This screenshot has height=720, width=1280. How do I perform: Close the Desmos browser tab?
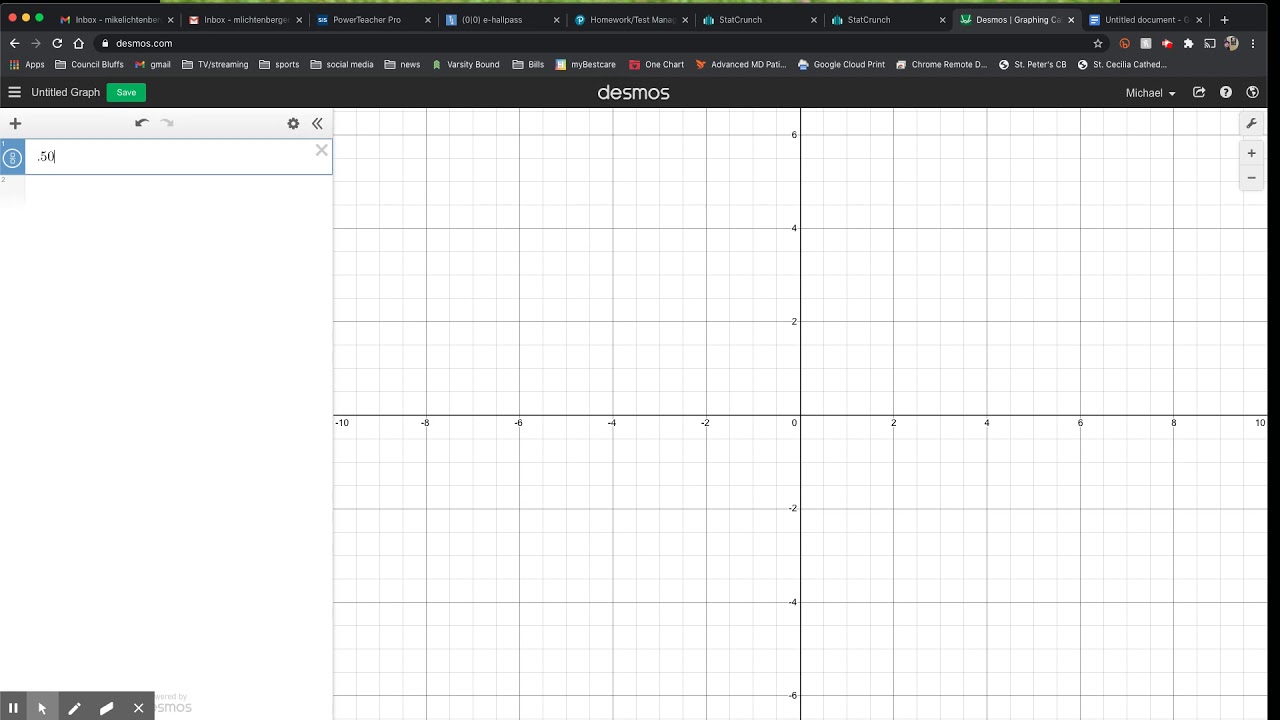1071,20
